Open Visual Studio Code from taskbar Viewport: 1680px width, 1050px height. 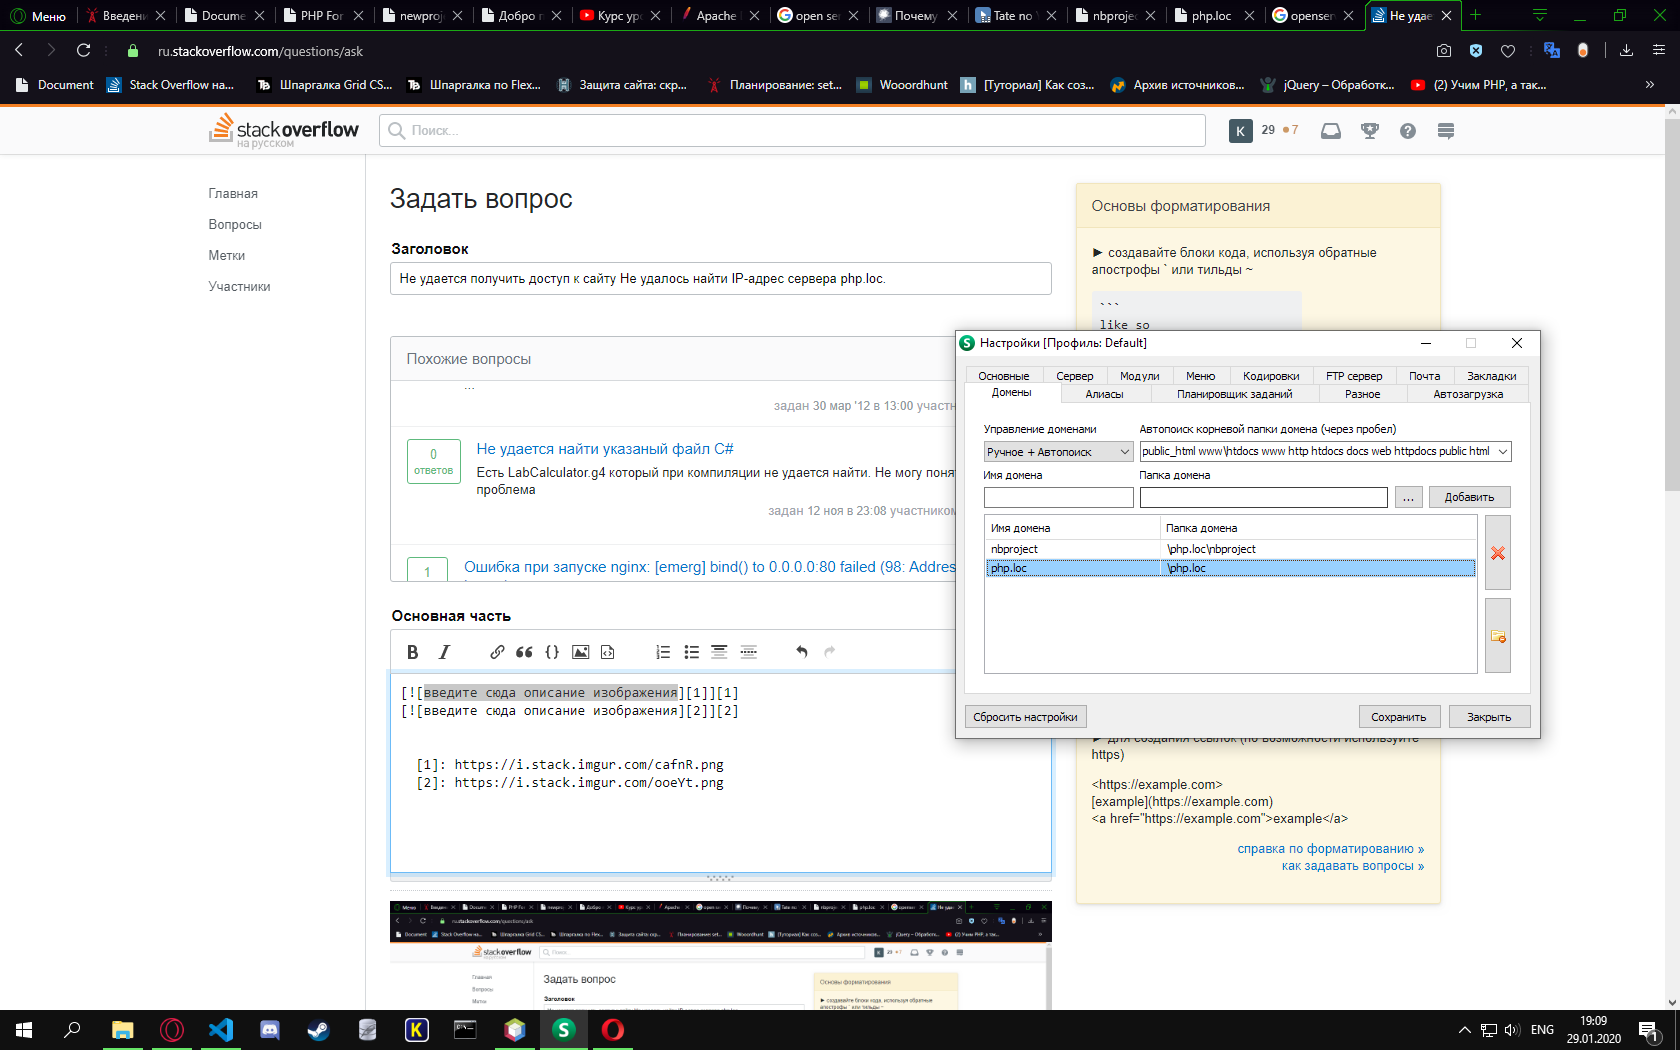[x=221, y=1029]
